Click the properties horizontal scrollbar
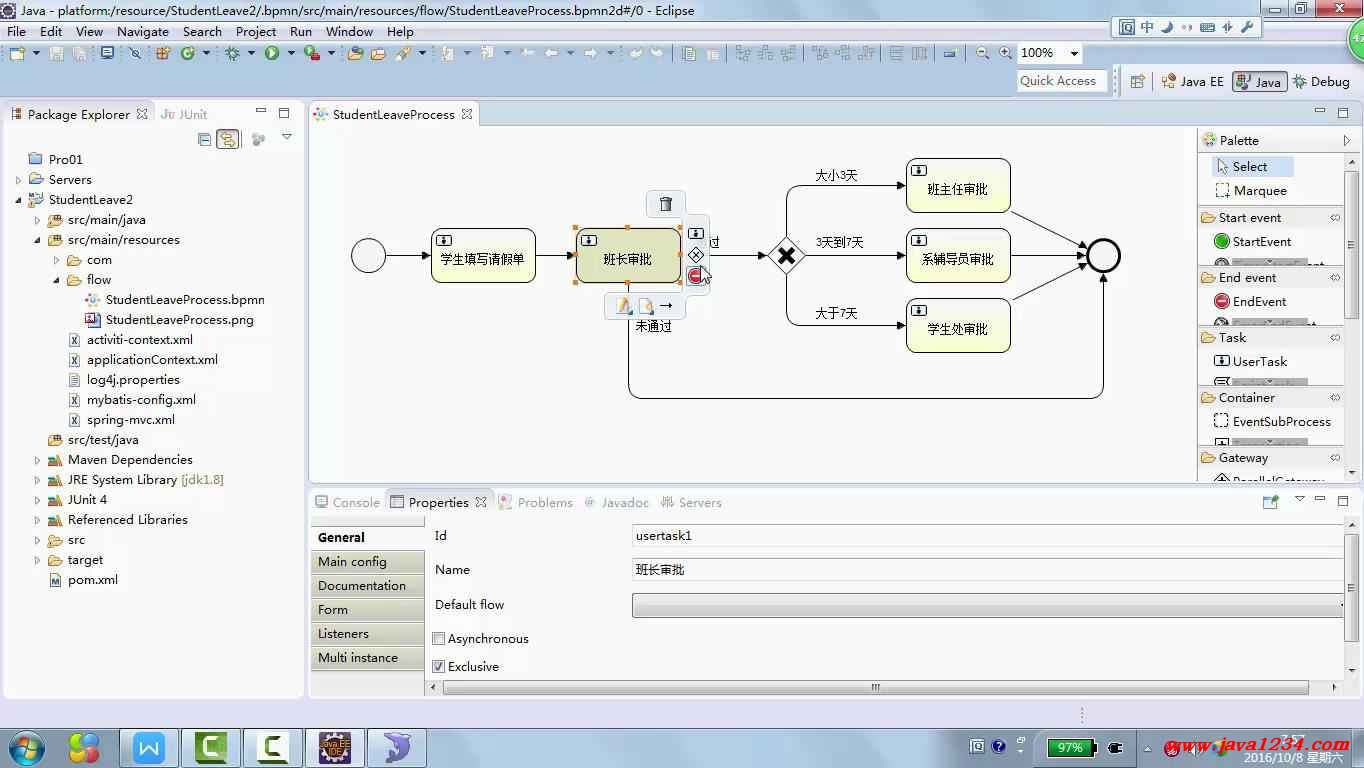 coord(876,687)
